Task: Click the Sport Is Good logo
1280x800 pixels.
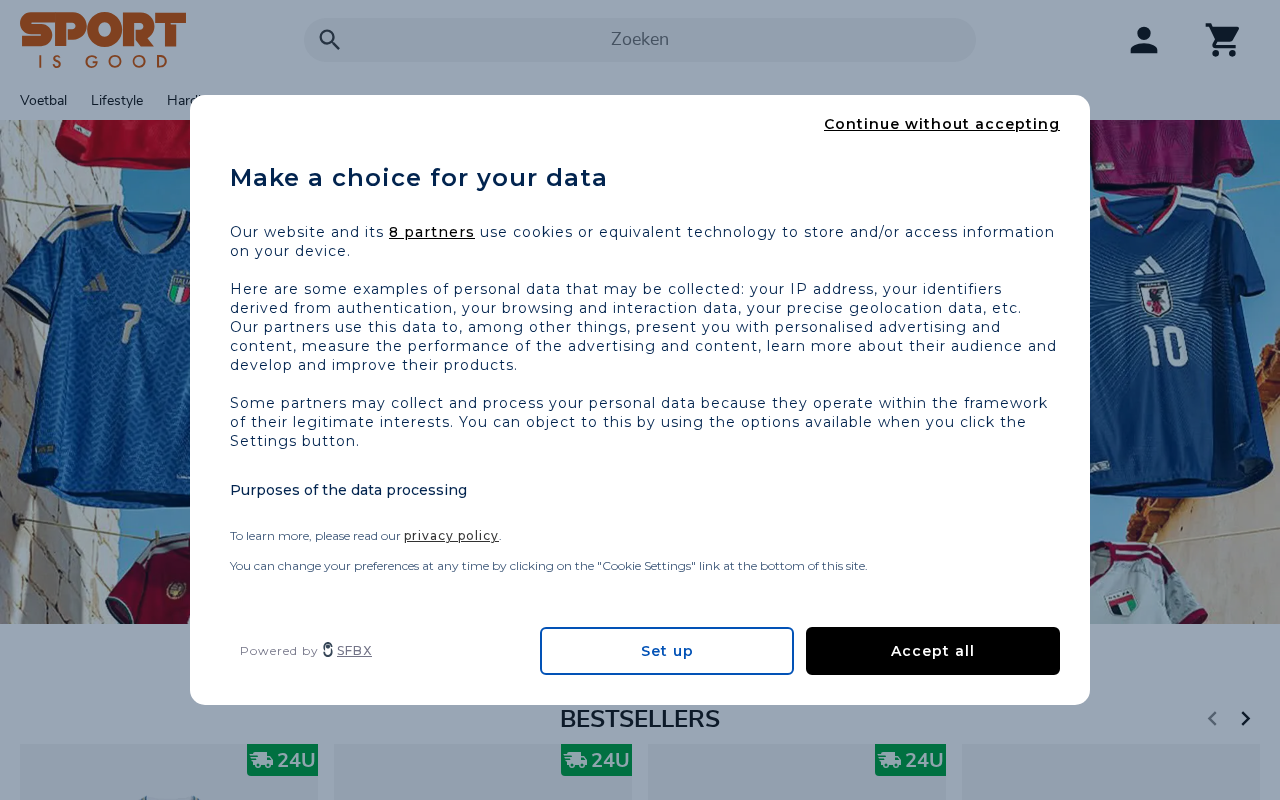Action: coord(103,40)
